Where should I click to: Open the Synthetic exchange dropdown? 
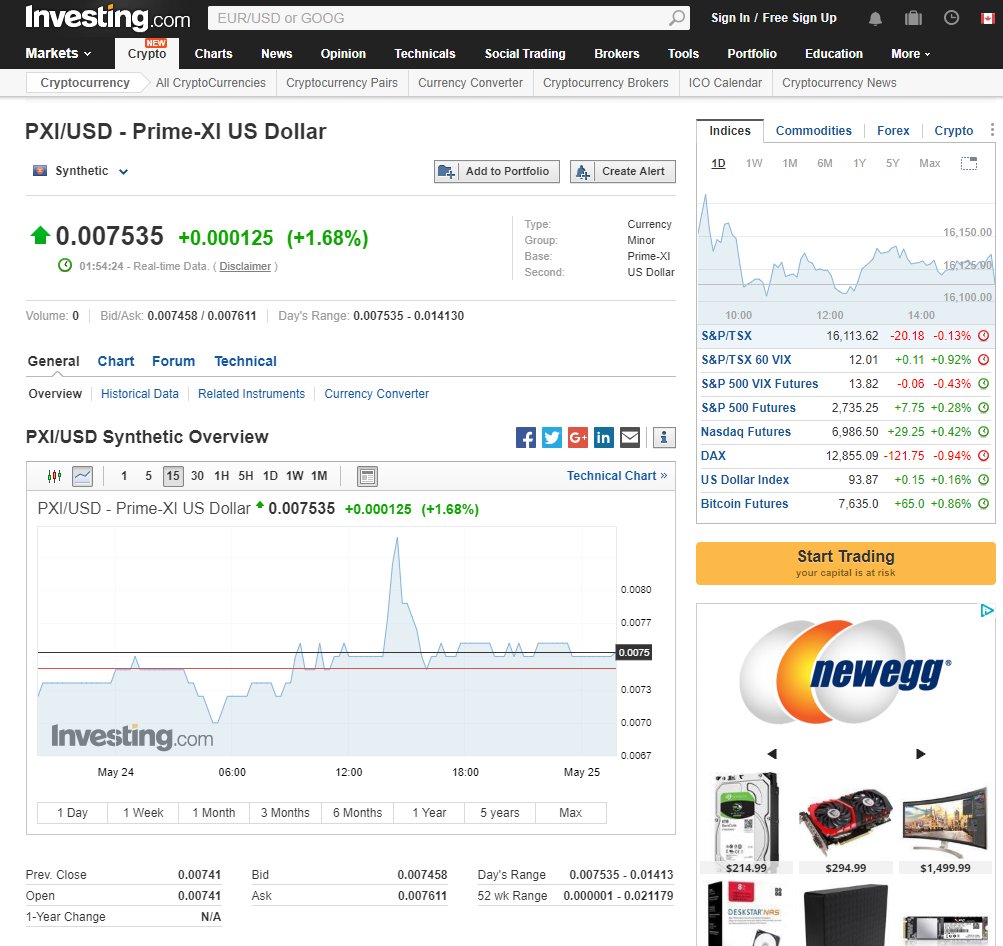coord(81,171)
